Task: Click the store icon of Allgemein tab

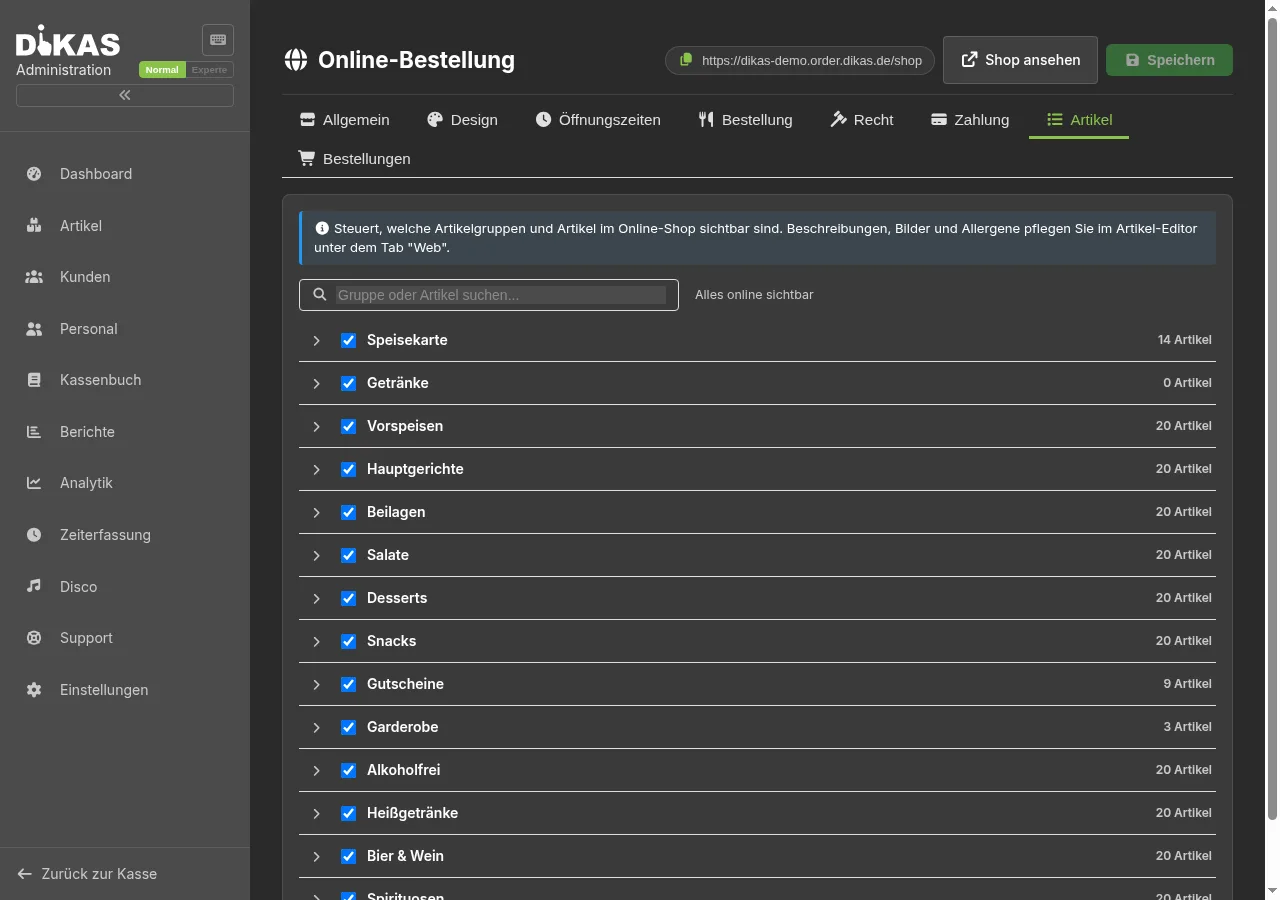Action: point(307,120)
